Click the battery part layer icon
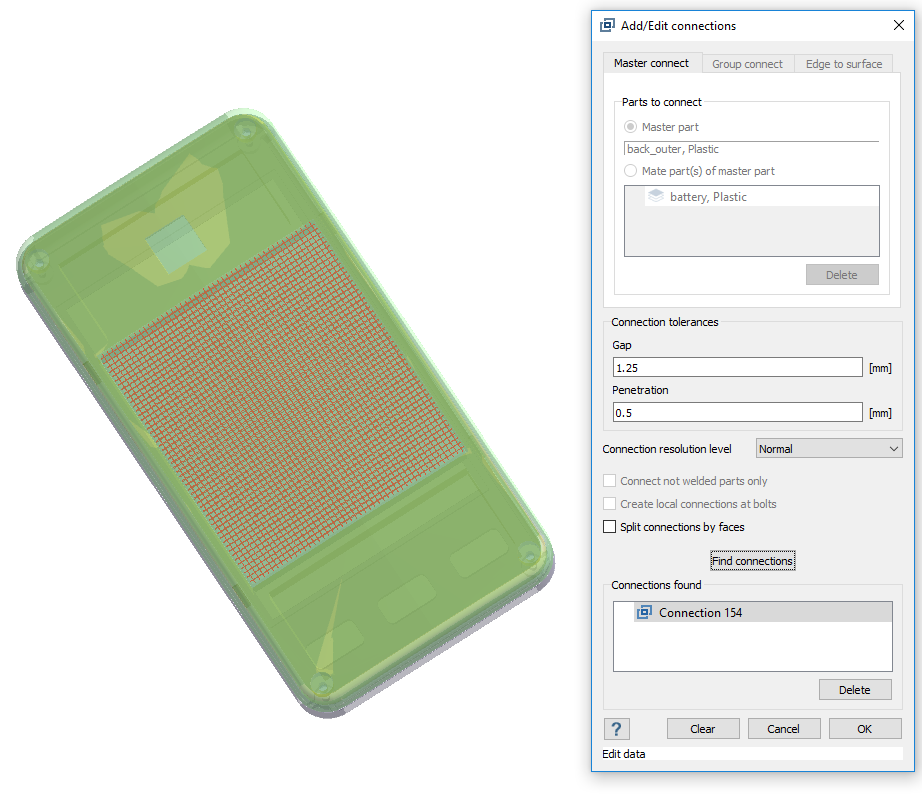 (x=655, y=197)
